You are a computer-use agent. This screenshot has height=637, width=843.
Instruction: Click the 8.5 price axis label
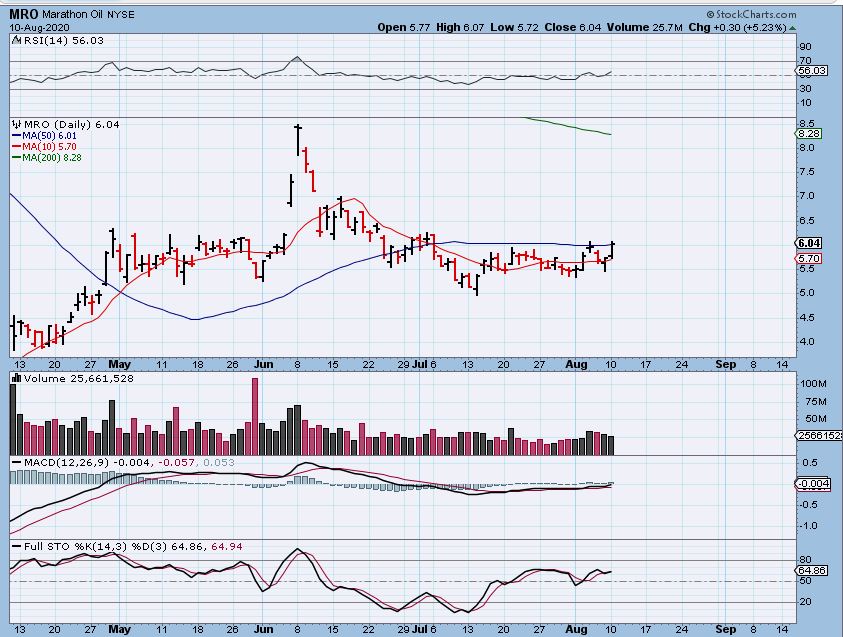coord(807,124)
